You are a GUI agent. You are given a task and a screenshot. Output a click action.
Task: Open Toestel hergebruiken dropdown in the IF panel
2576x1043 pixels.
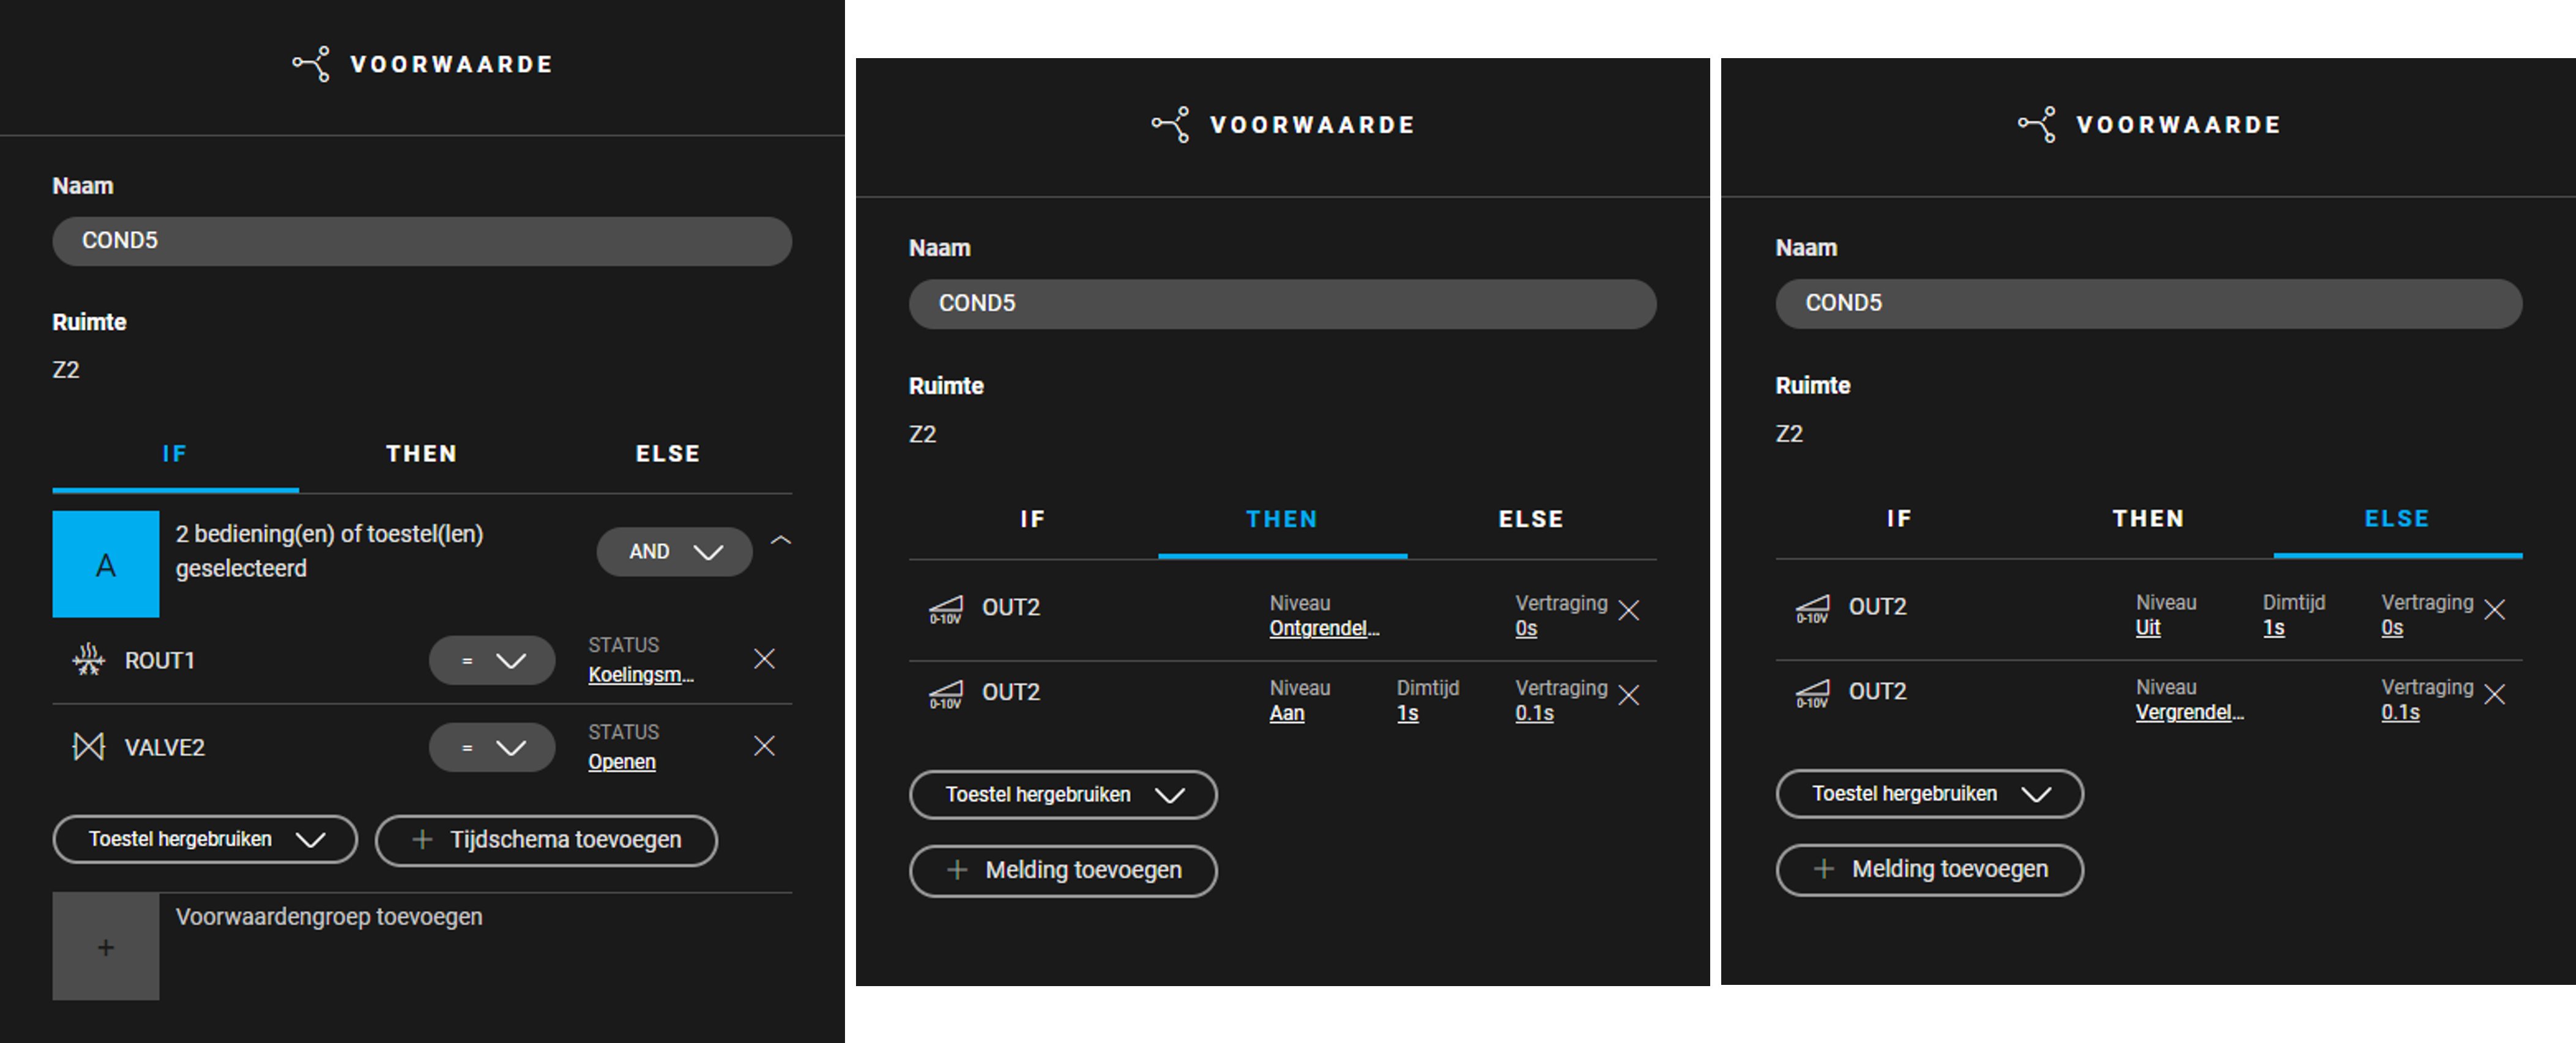205,839
